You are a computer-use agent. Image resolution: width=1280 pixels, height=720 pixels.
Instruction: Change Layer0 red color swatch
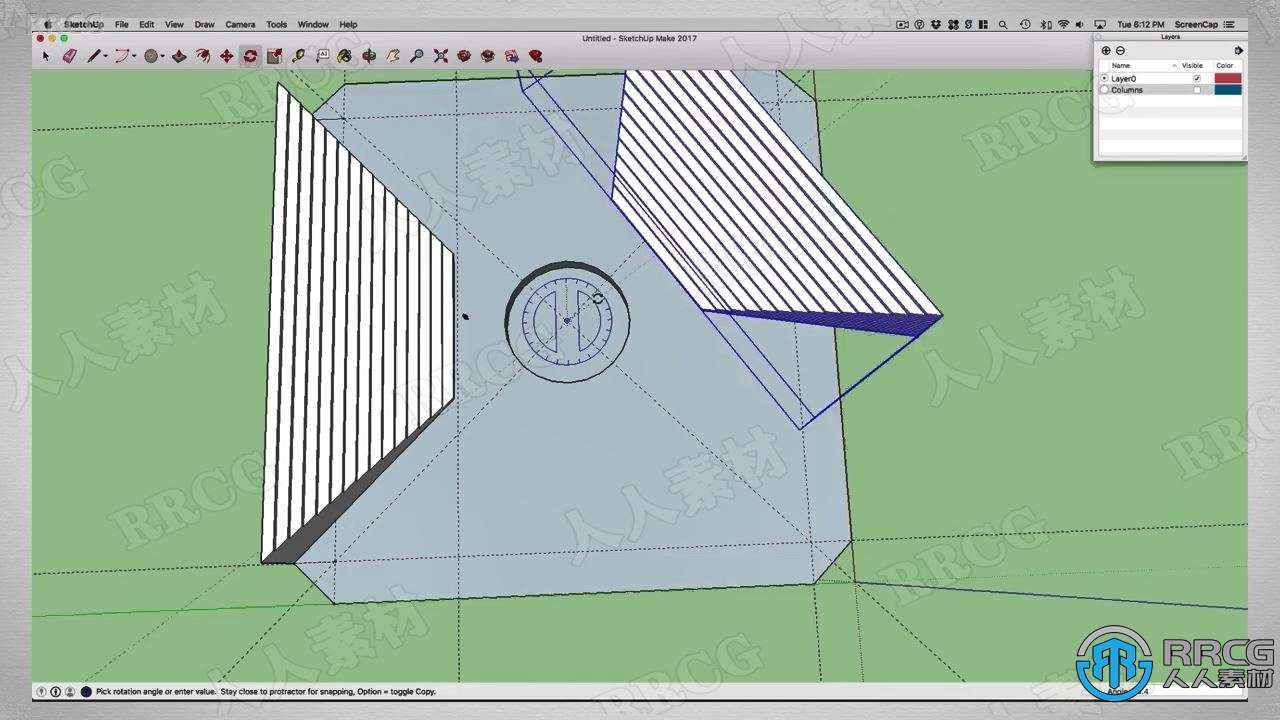pos(1228,78)
